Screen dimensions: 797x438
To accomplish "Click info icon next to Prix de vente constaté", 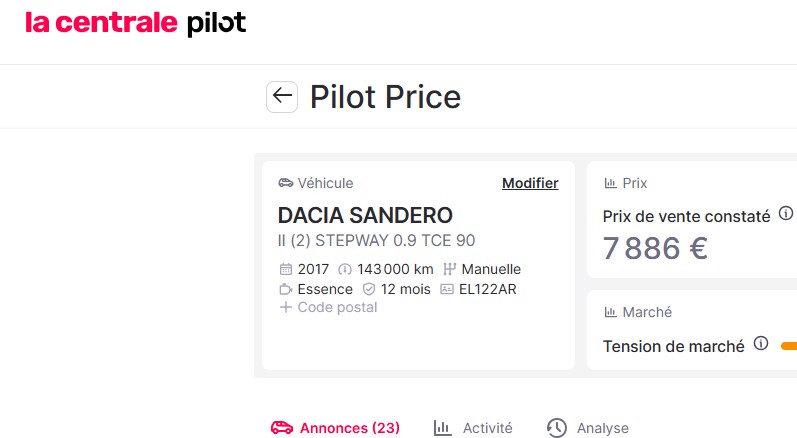I will coord(786,214).
